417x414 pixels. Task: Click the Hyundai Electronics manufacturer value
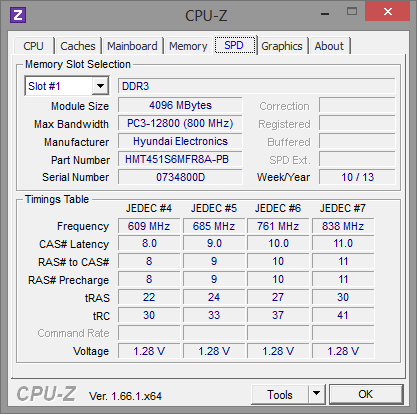click(180, 141)
